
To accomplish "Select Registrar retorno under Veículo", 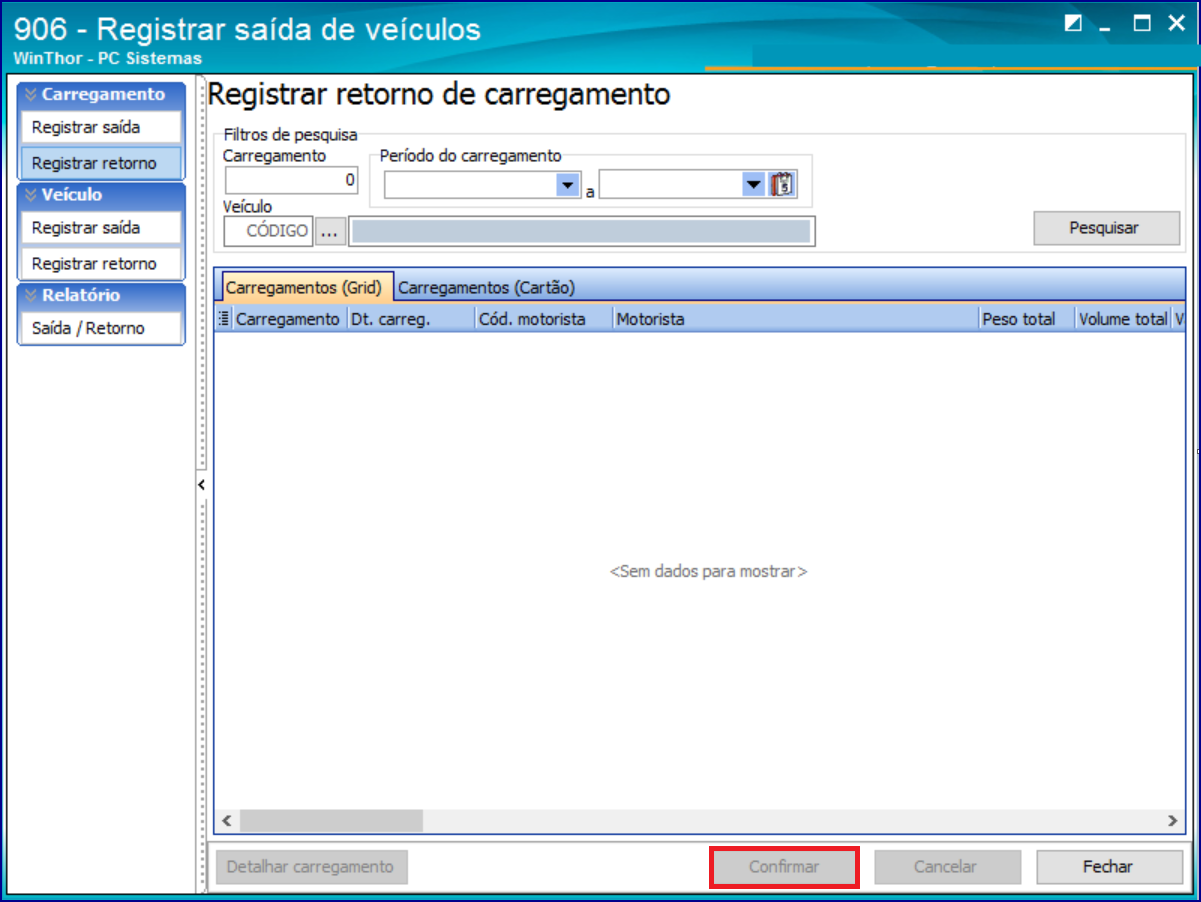I will (x=101, y=264).
